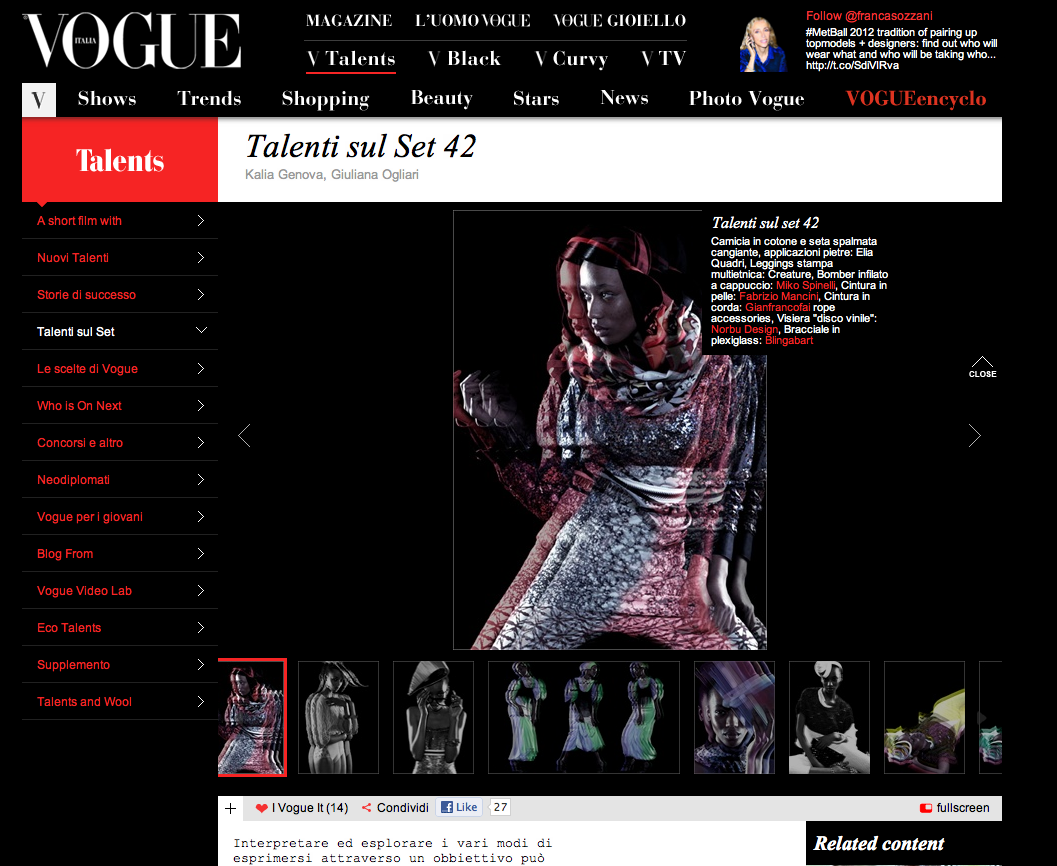Expand the Nuovi Talenti chevron
The height and width of the screenshot is (866, 1057).
click(200, 257)
